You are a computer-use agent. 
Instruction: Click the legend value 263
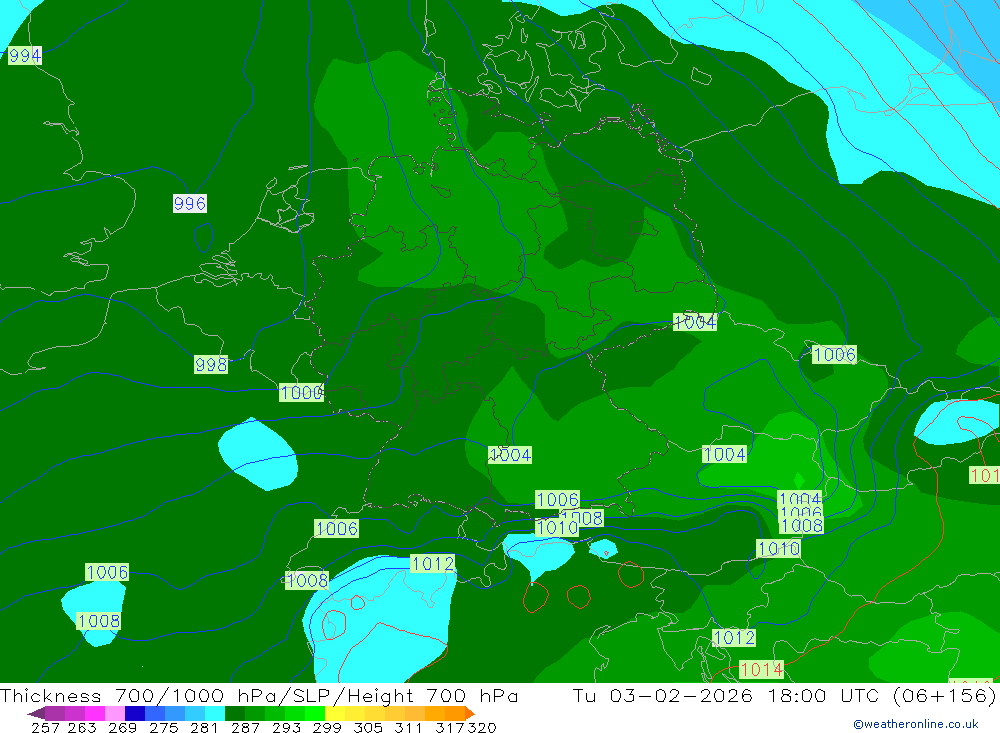point(82,727)
